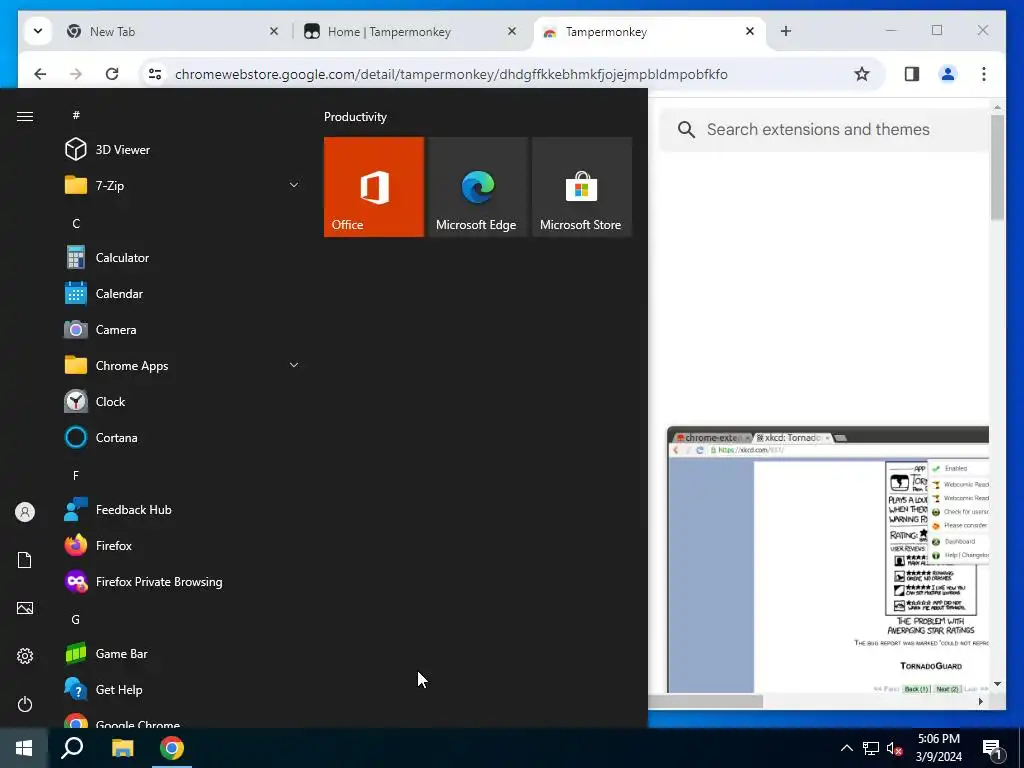Switch to the Home | Tampermonkey tab
Image resolution: width=1024 pixels, height=768 pixels.
point(411,31)
